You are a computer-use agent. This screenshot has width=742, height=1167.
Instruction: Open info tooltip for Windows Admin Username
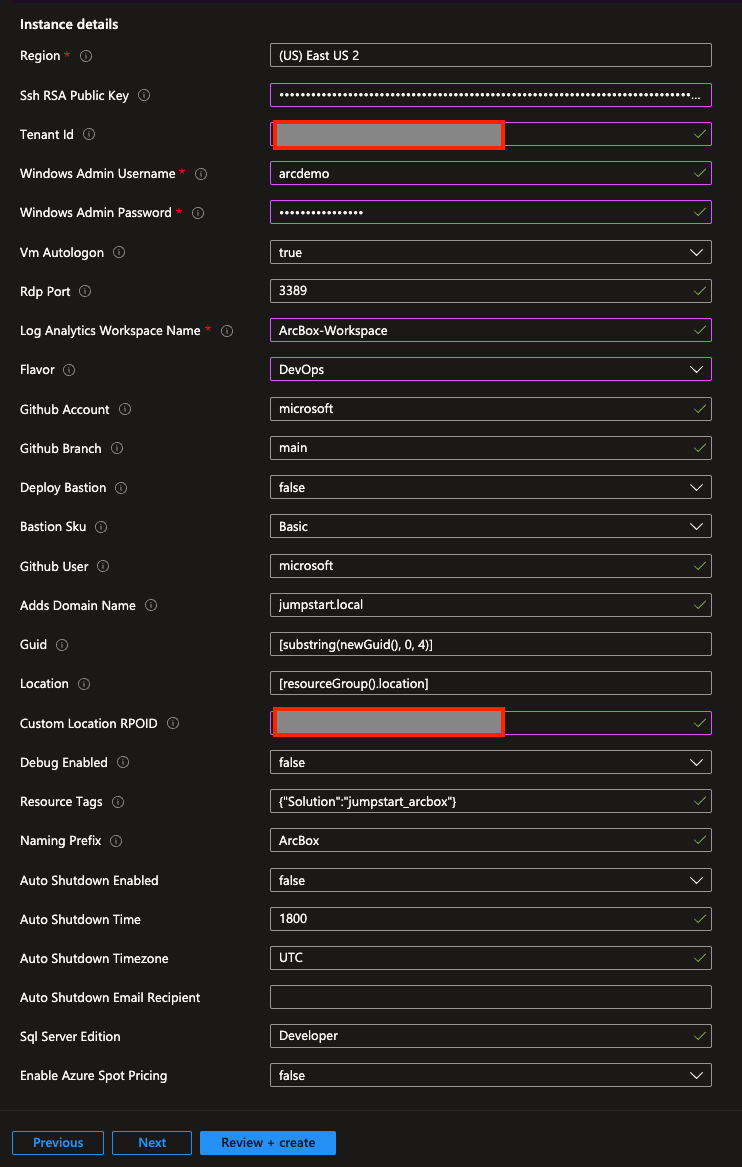click(201, 173)
